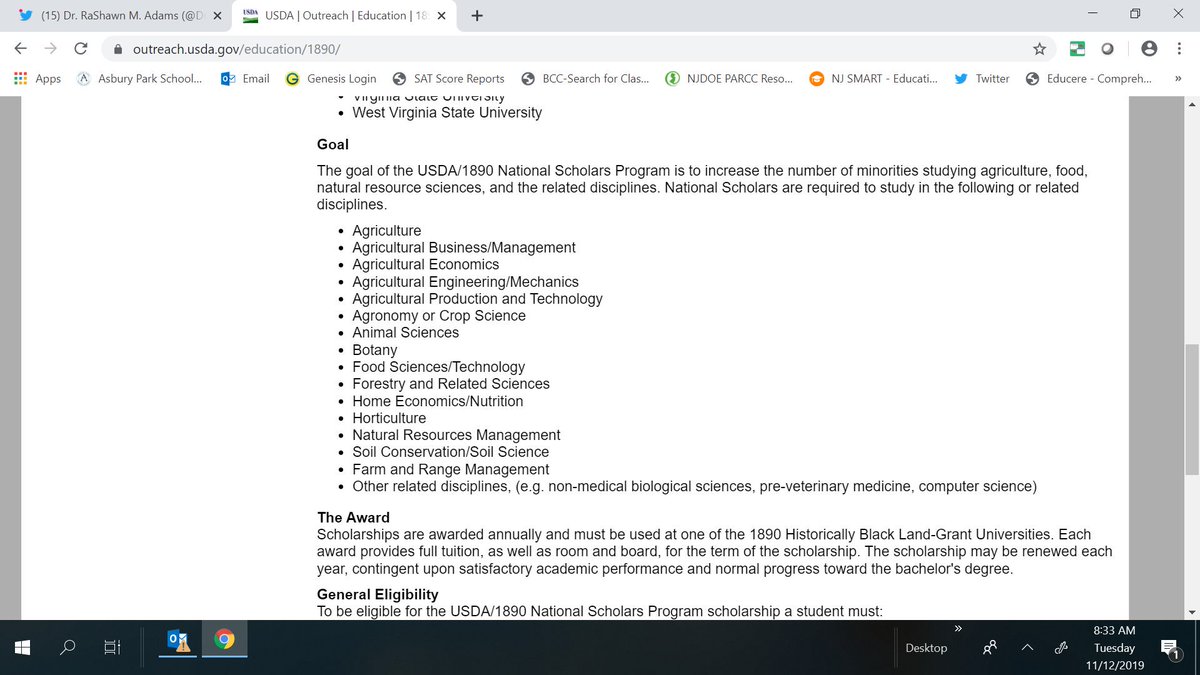1200x675 pixels.
Task: Click the Chrome taskbar icon
Action: [x=224, y=641]
